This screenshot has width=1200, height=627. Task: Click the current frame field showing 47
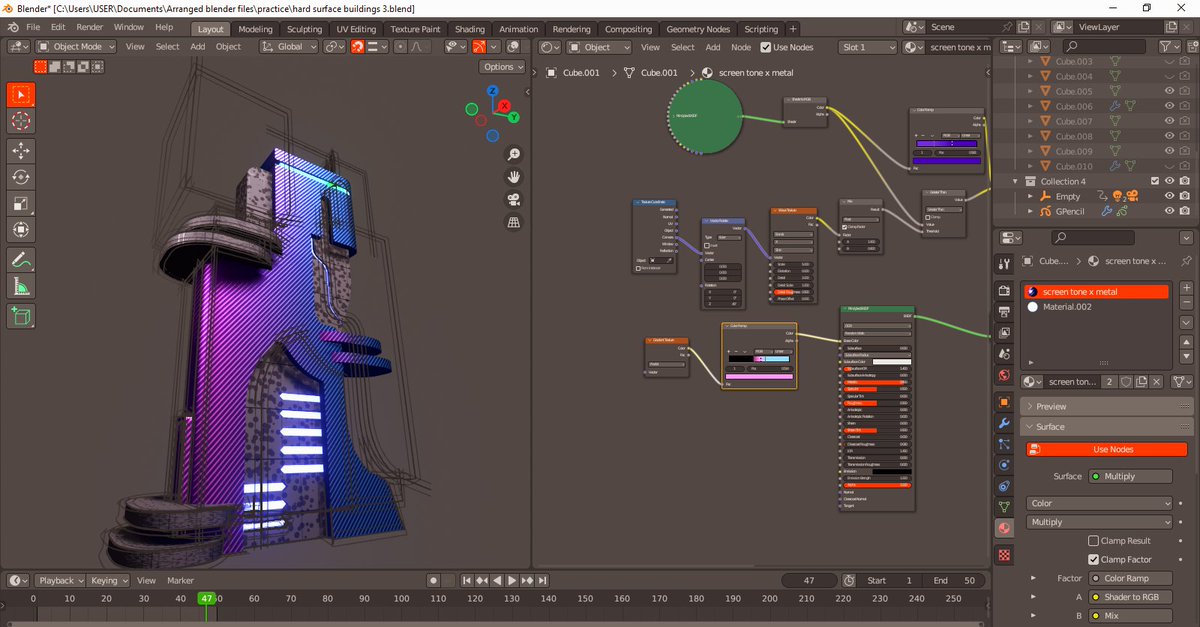point(810,580)
